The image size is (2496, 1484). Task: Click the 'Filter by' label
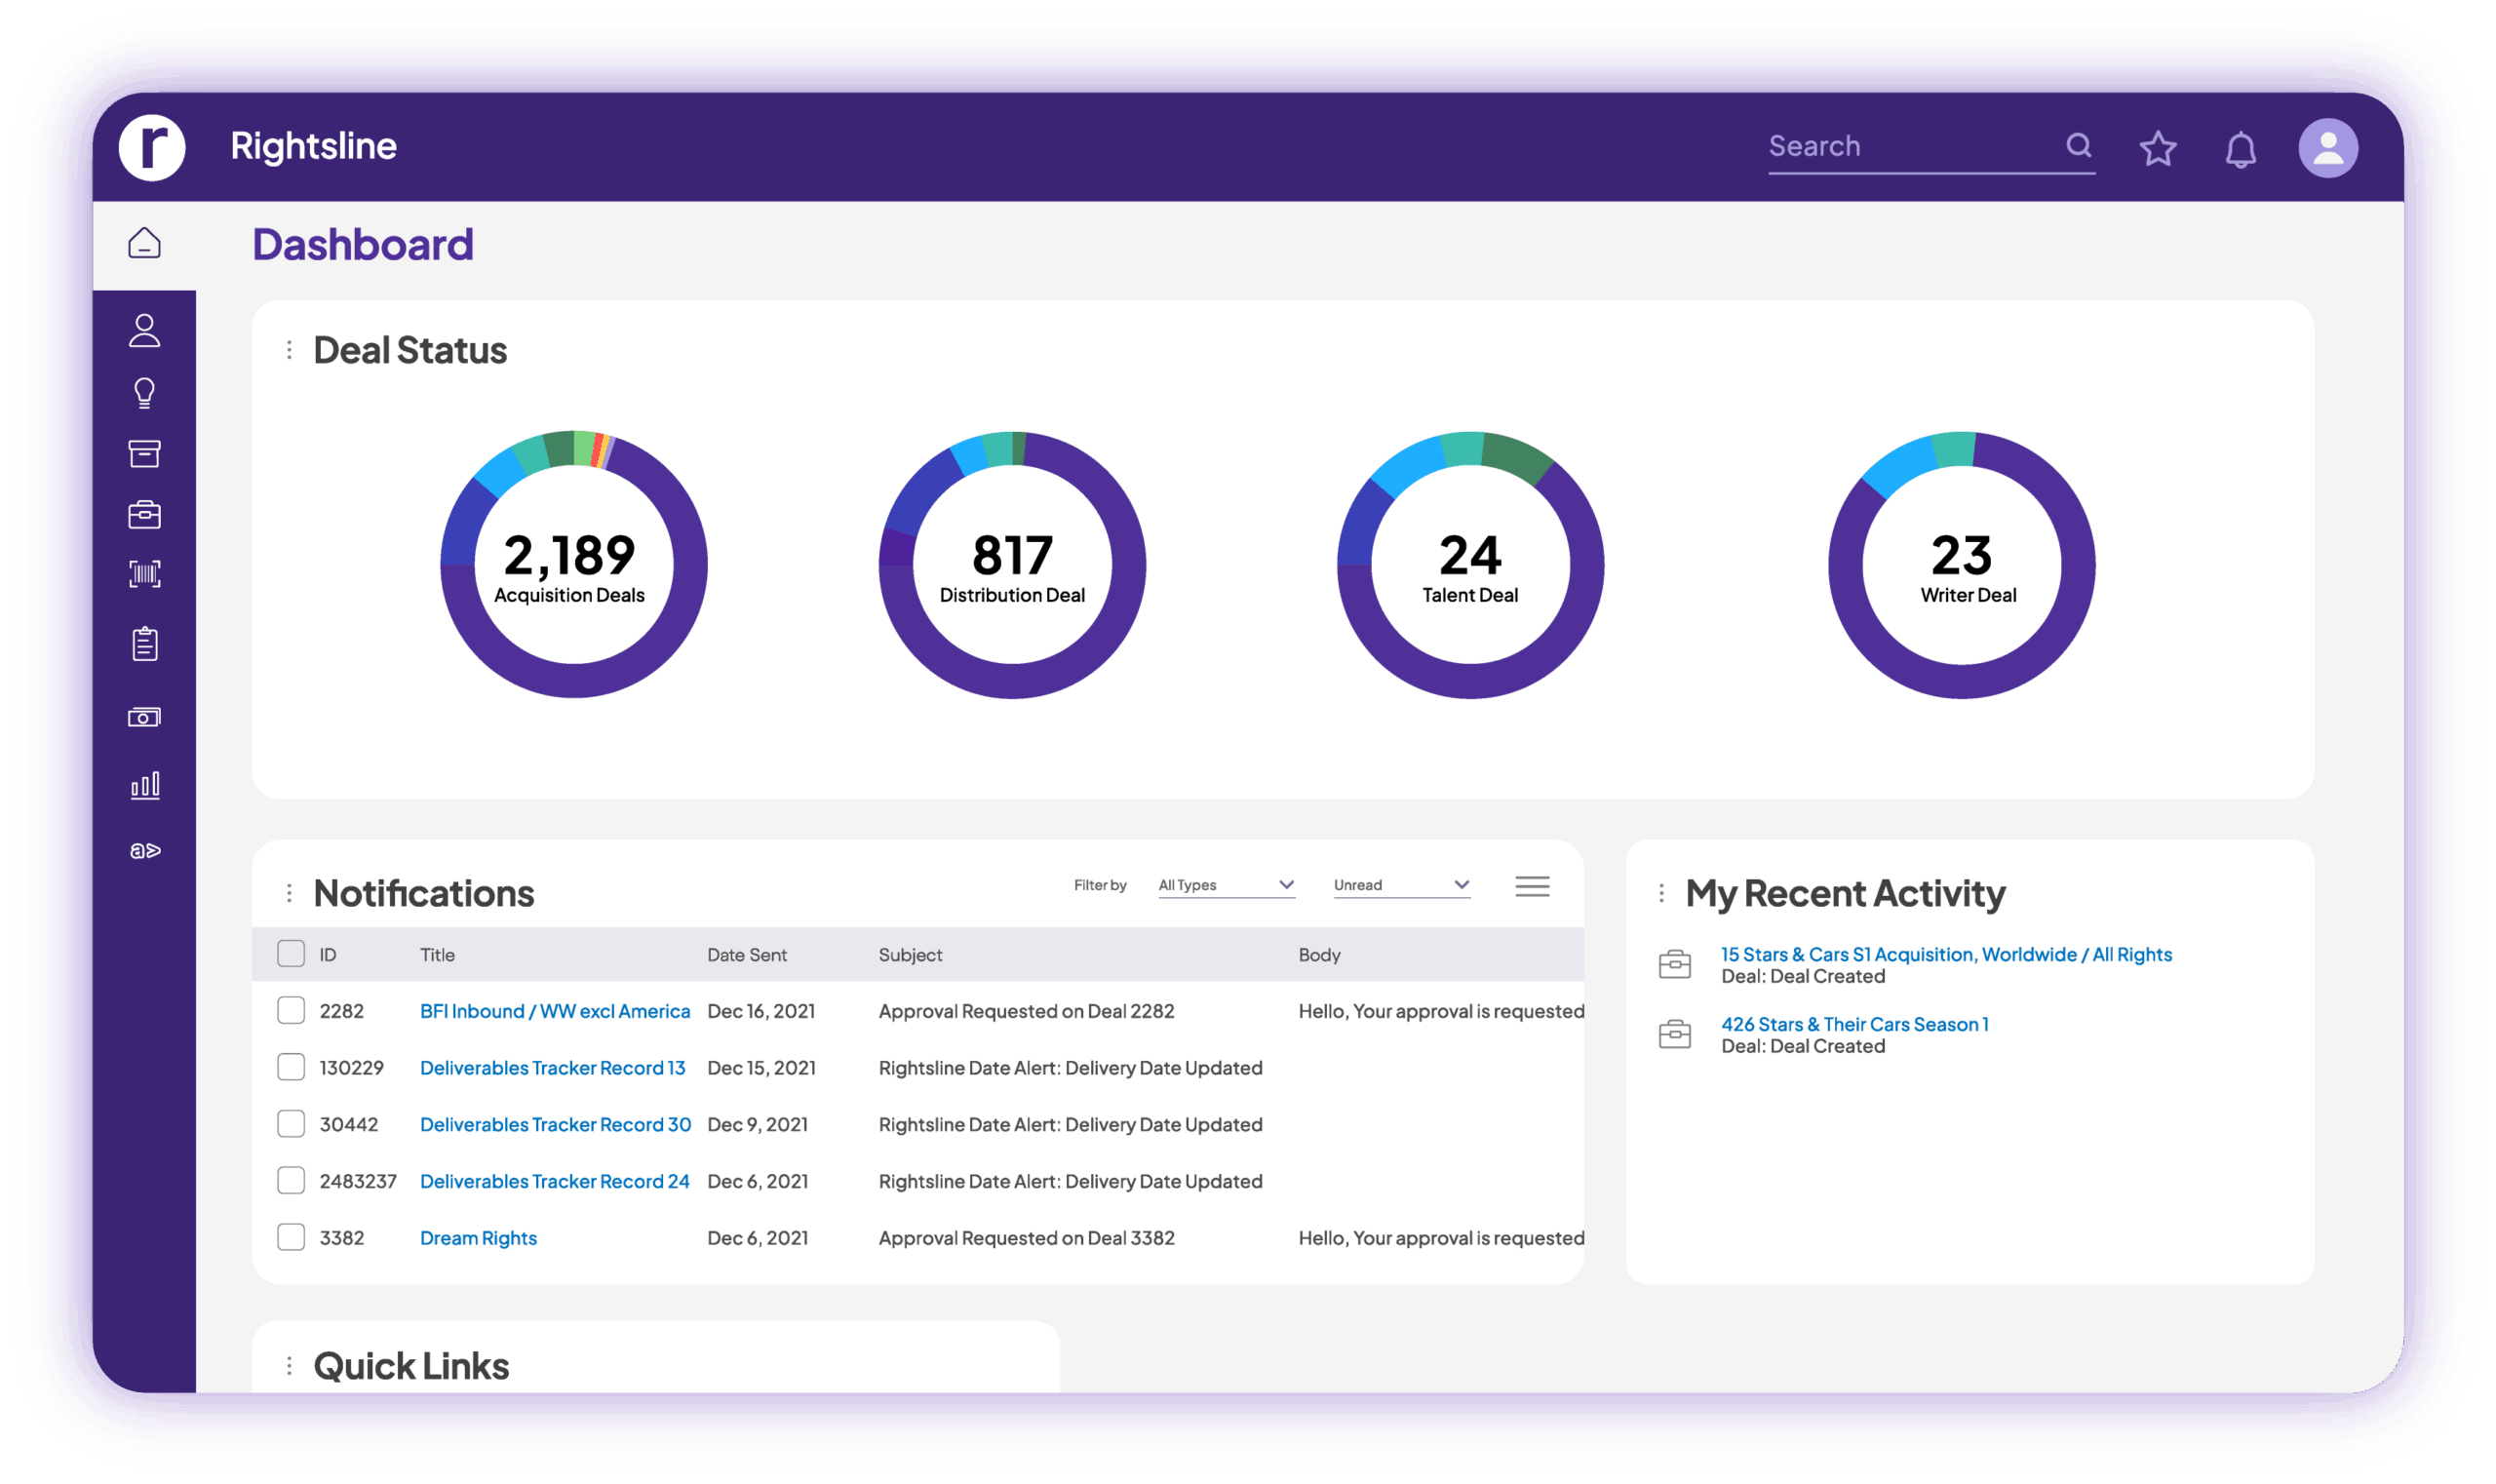tap(1100, 885)
